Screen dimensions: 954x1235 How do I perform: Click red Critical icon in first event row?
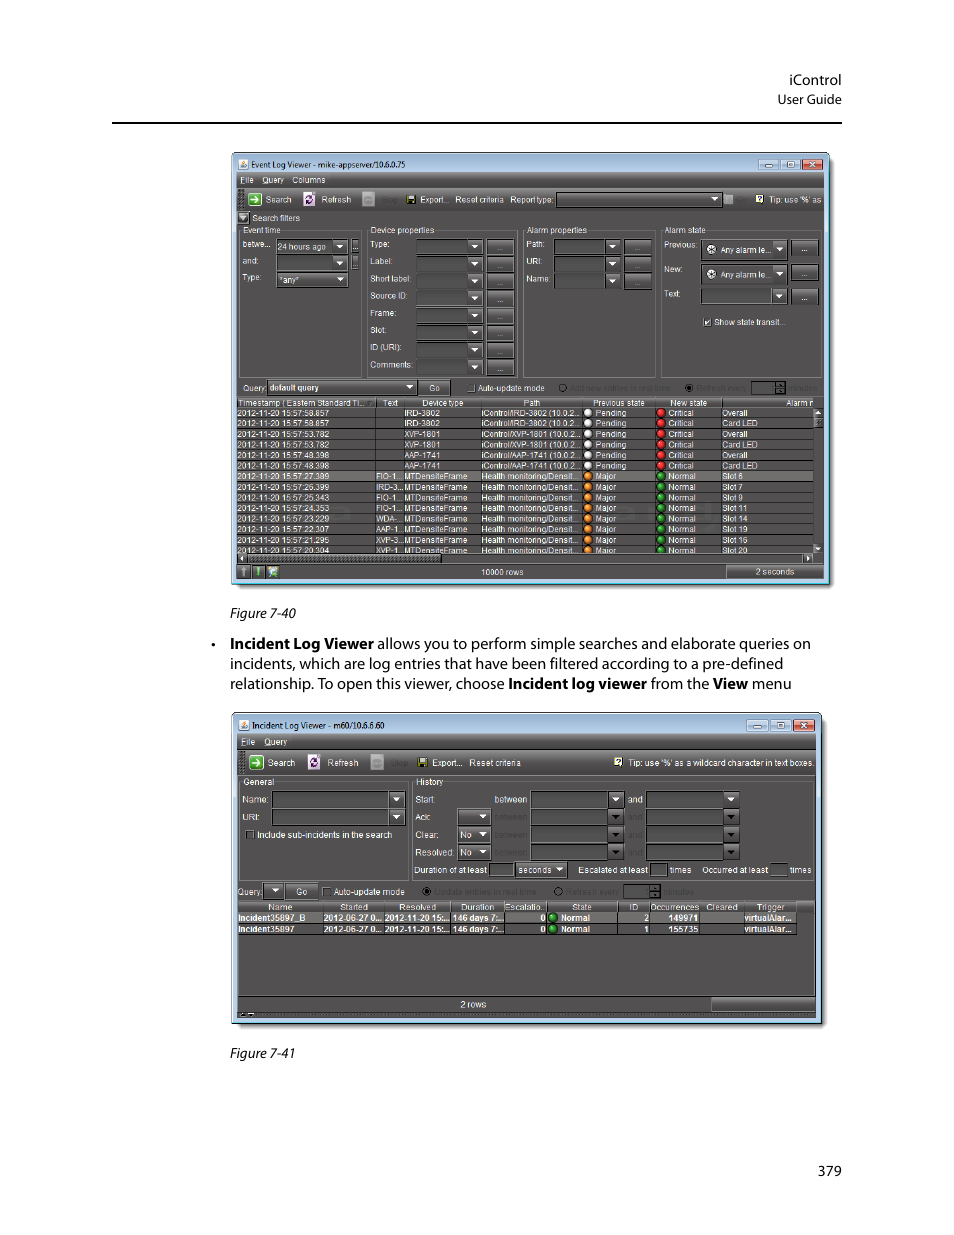661,413
